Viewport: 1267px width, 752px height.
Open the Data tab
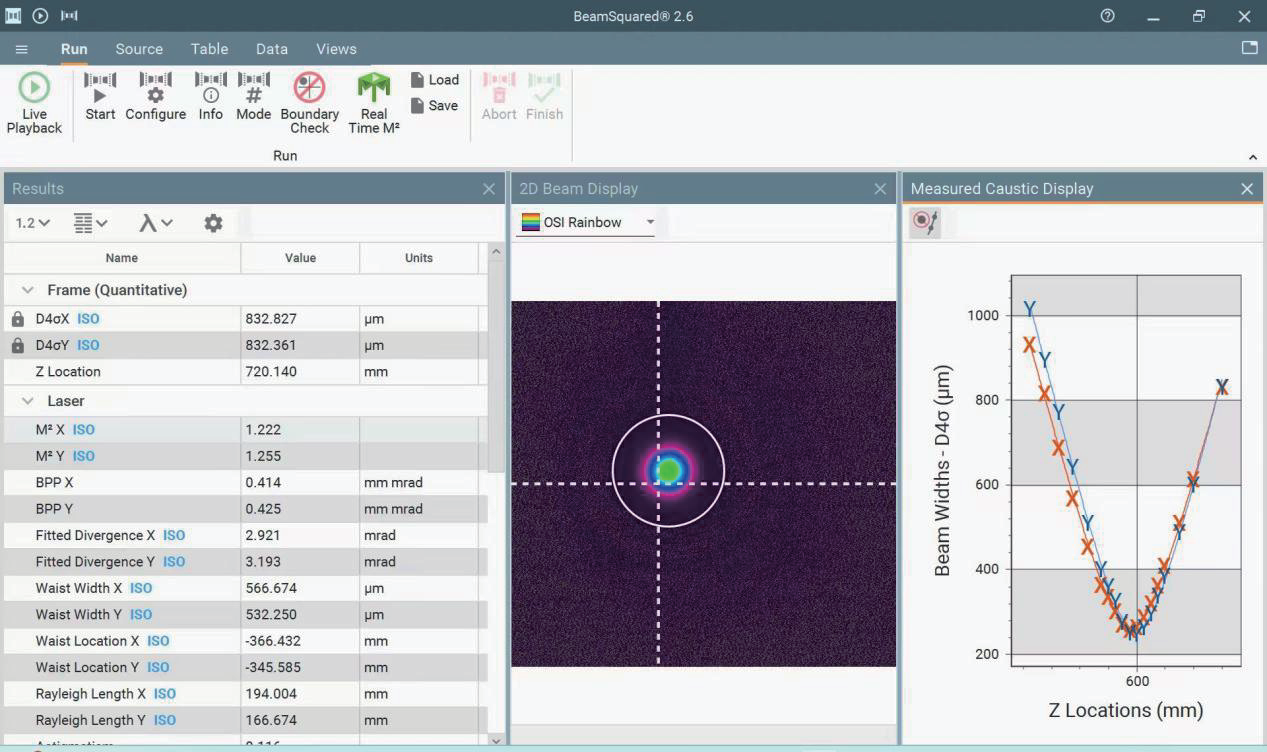tap(272, 49)
